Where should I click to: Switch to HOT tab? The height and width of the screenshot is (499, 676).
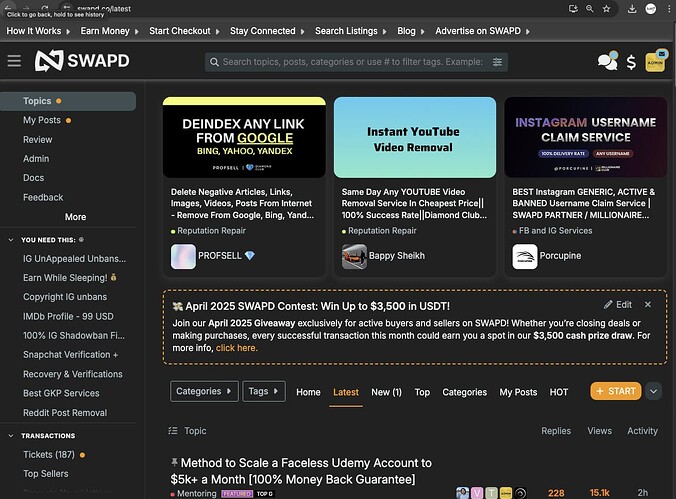point(559,392)
